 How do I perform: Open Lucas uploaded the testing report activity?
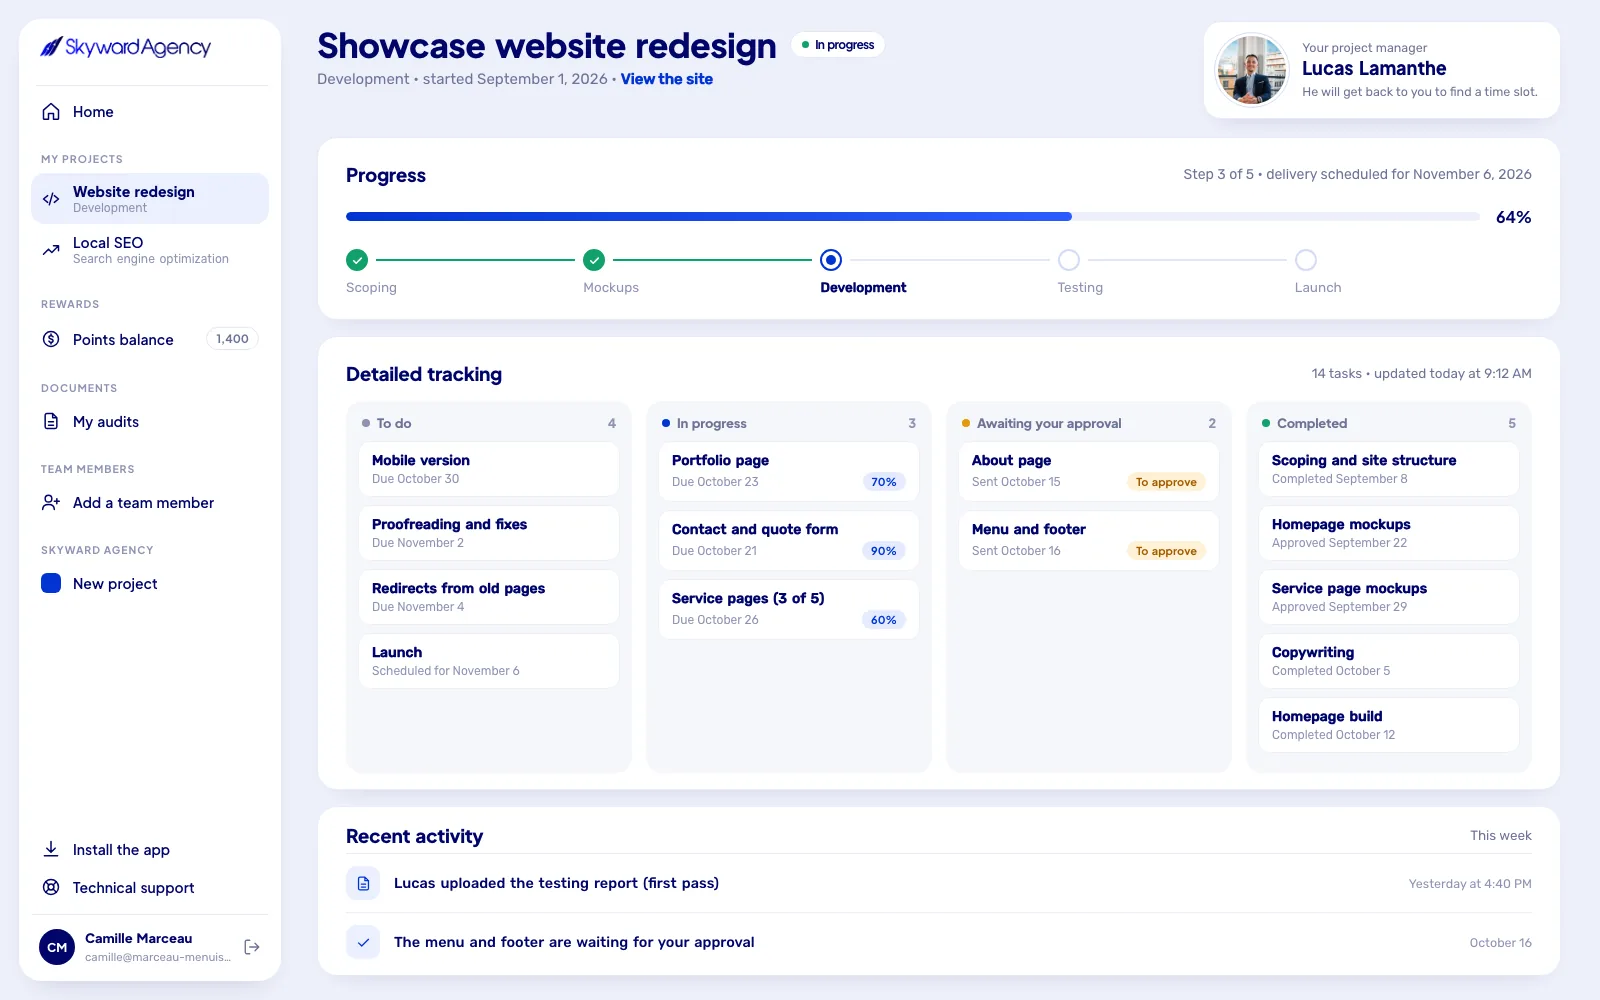point(939,883)
